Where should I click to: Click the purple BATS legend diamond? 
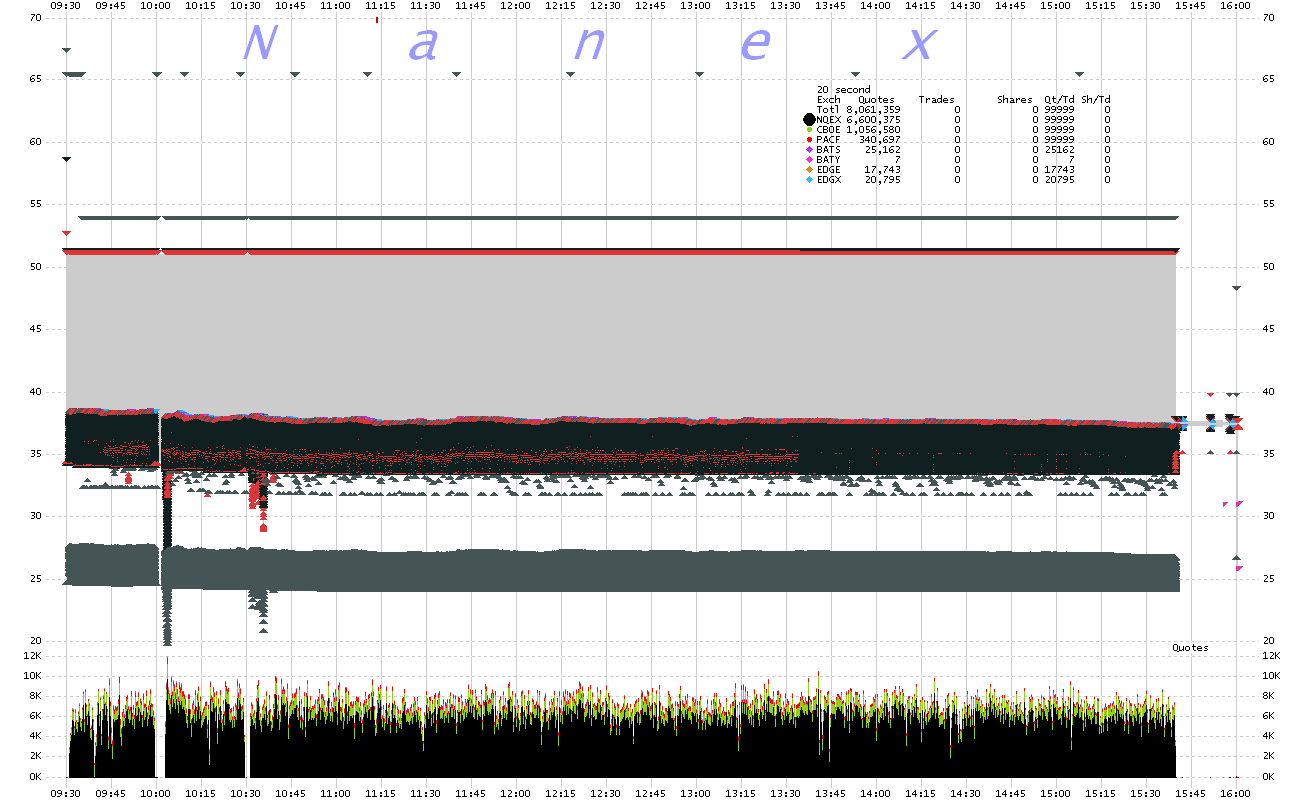tap(809, 150)
